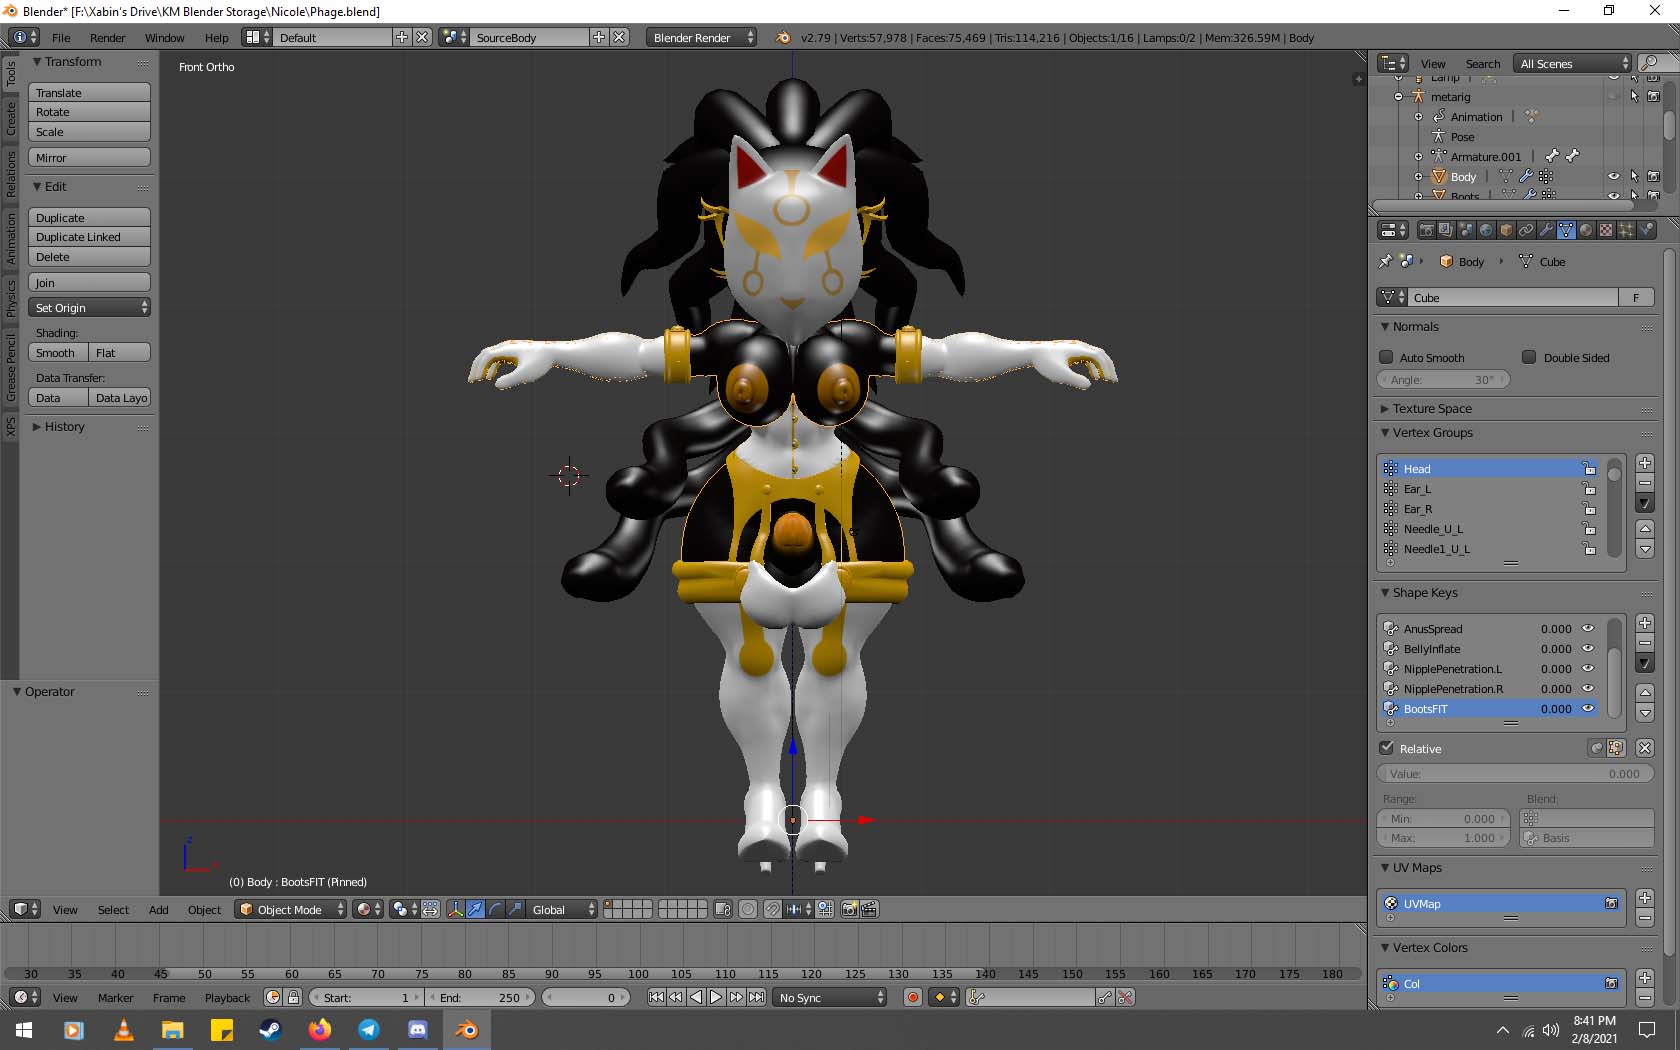
Task: Click the shape key Value slider
Action: pyautogui.click(x=1515, y=774)
